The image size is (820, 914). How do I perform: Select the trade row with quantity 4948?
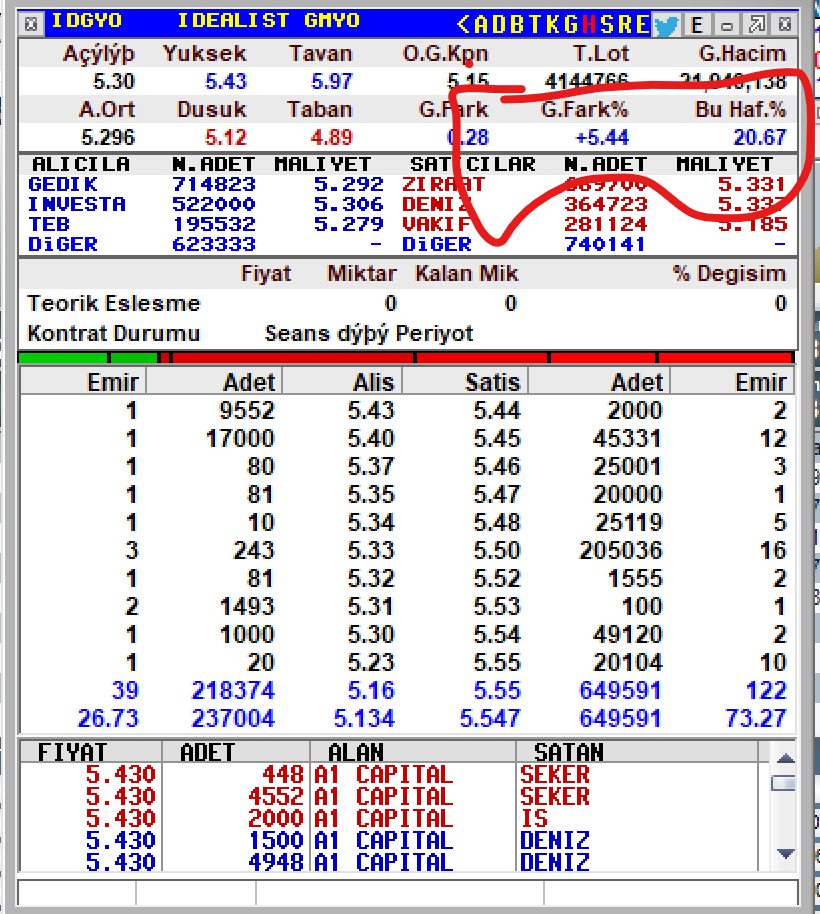pos(389,862)
